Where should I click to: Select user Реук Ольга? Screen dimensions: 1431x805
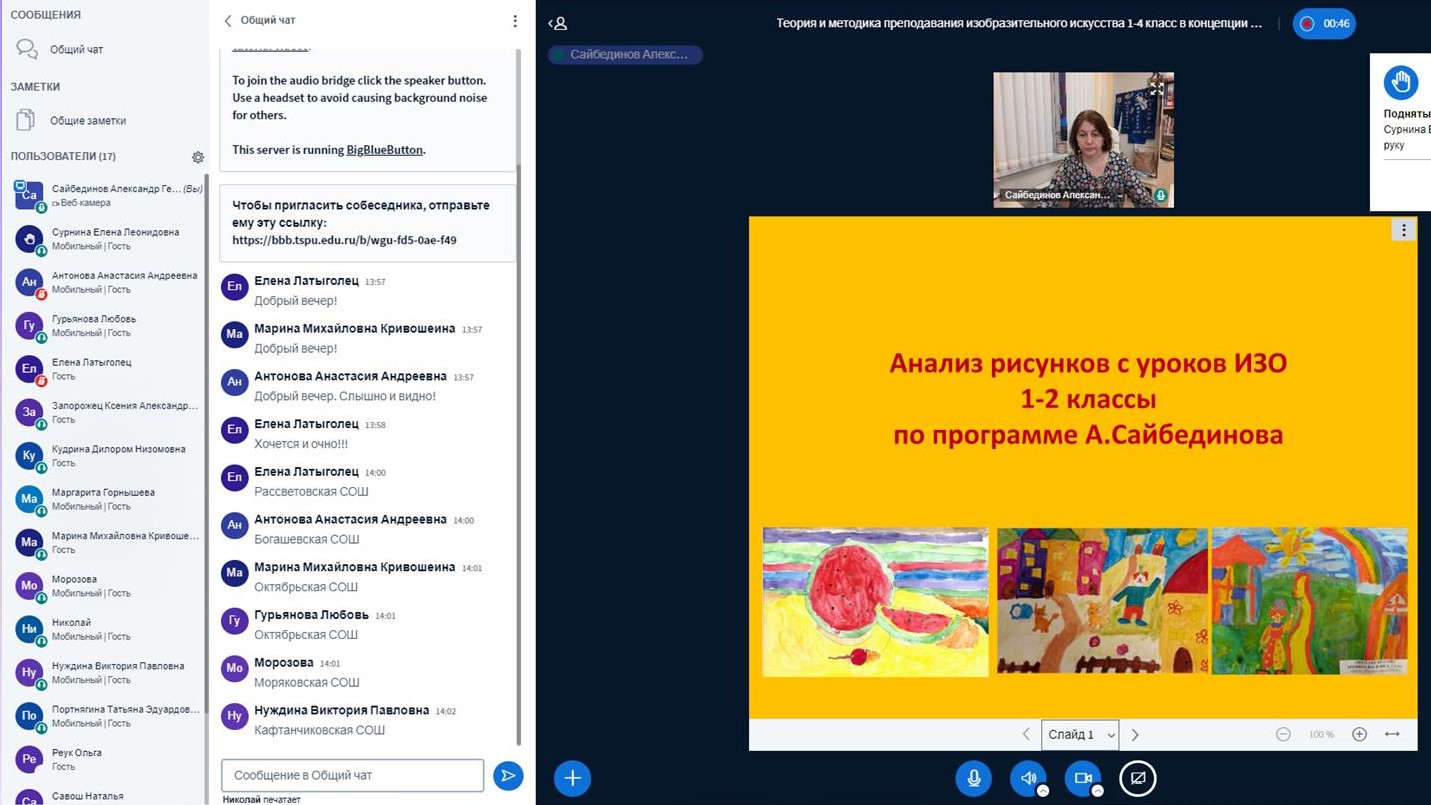pyautogui.click(x=106, y=759)
